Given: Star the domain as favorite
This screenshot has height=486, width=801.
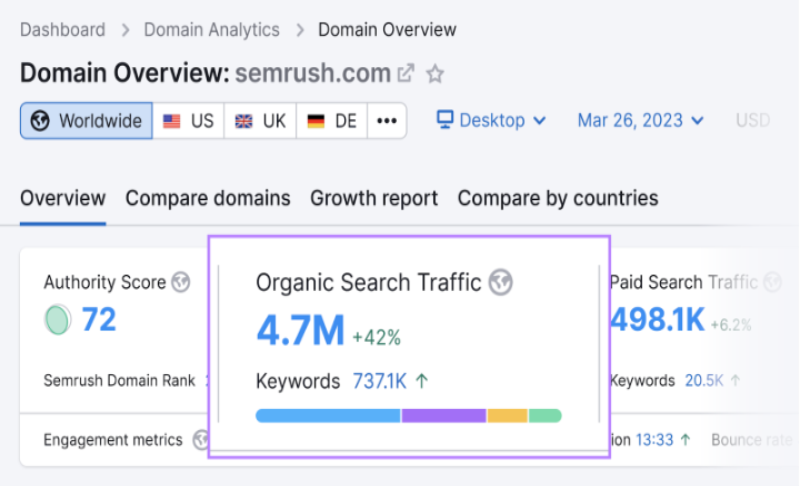Looking at the screenshot, I should click(x=435, y=74).
